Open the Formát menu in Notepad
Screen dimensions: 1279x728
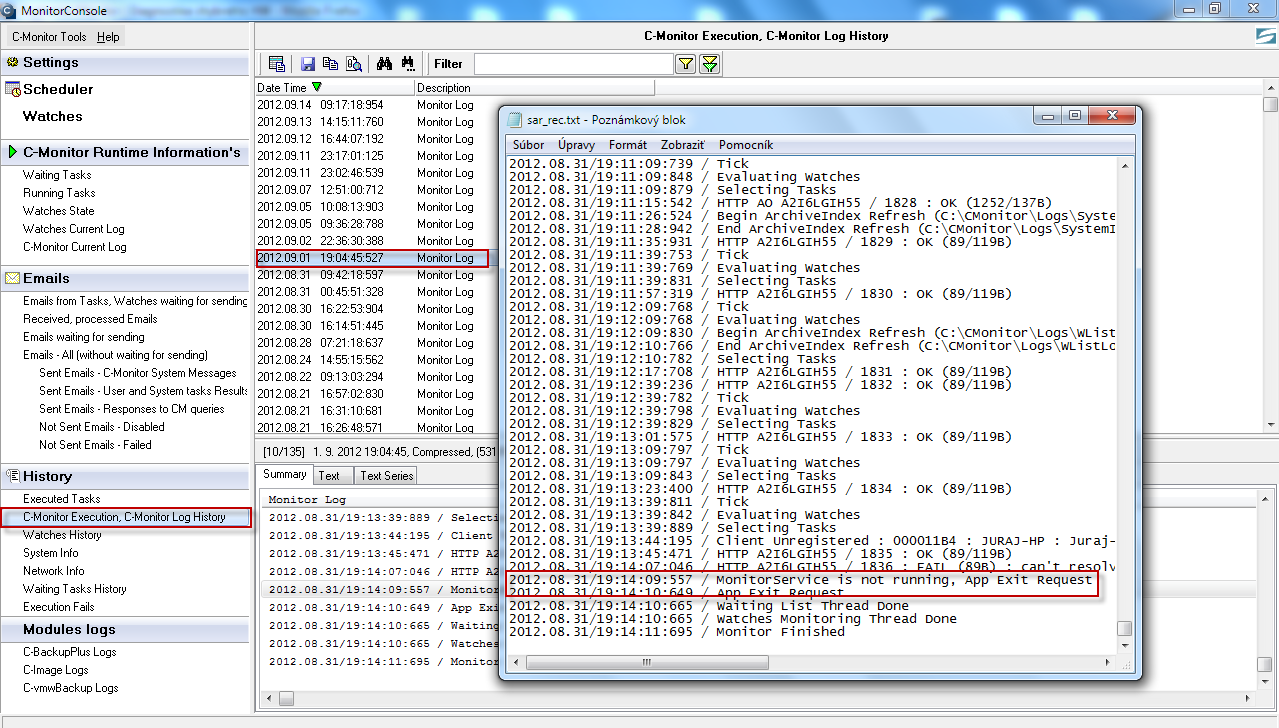pos(628,145)
